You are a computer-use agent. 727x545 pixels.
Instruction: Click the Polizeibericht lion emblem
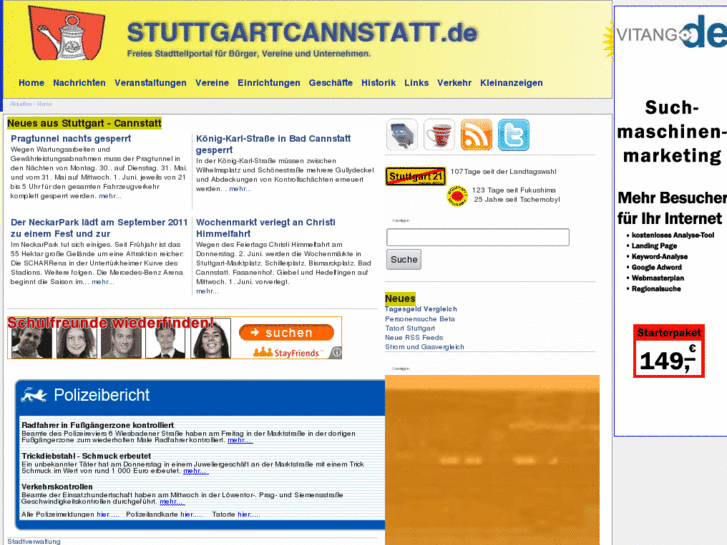coord(34,395)
